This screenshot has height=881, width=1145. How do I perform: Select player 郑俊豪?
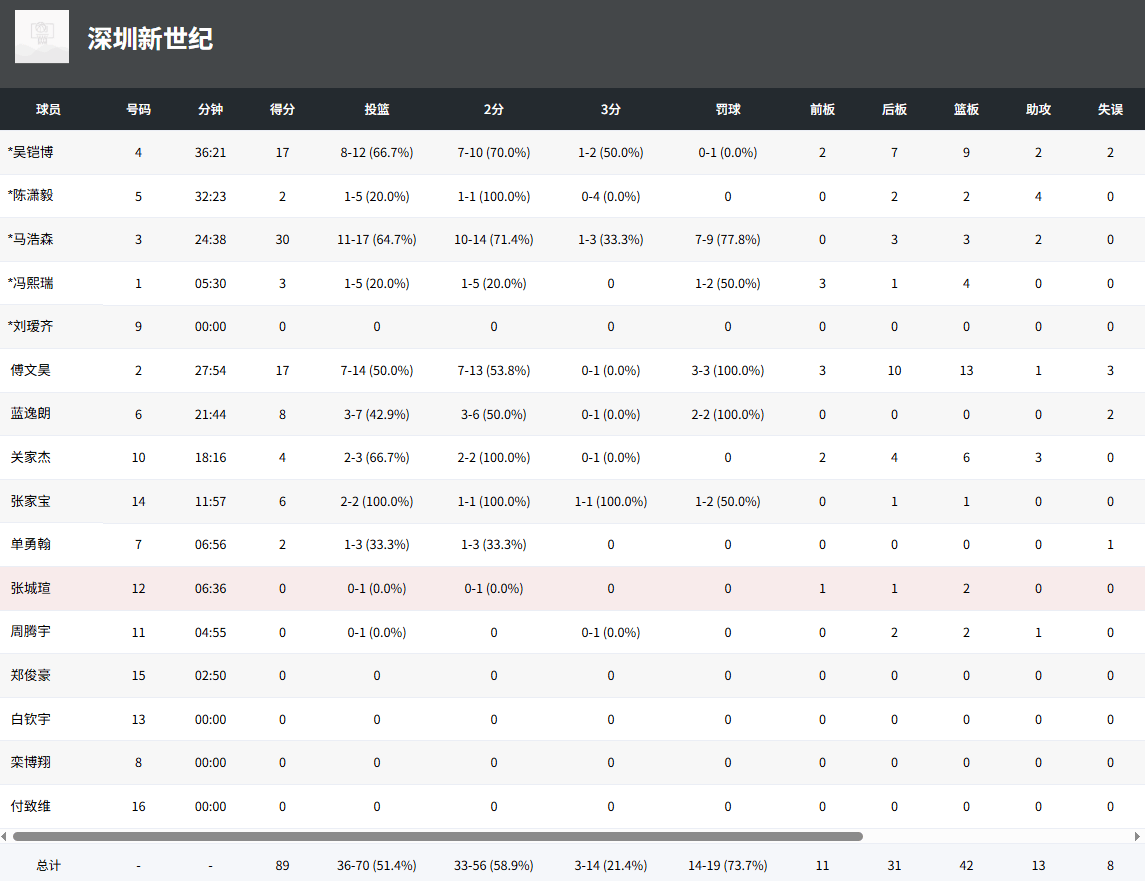(x=31, y=675)
